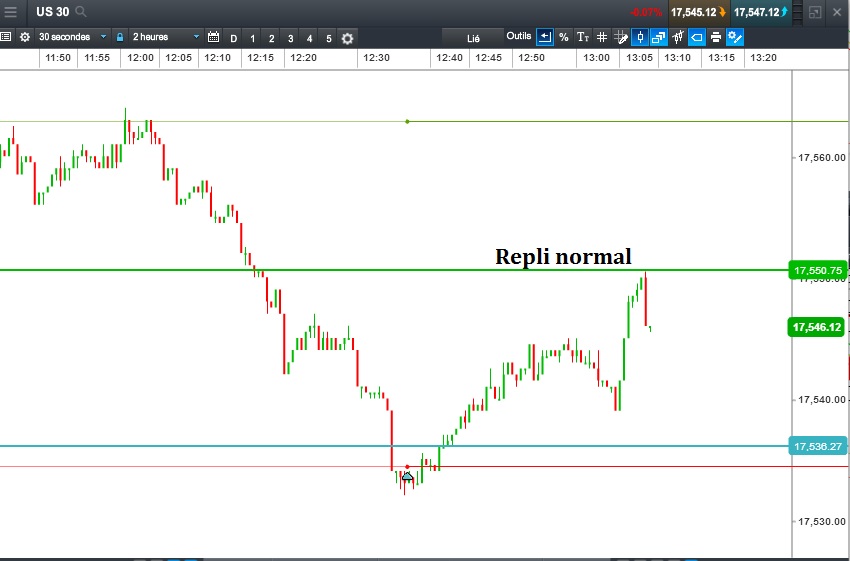Toggle the grid lines icon
The height and width of the screenshot is (561, 850).
point(602,37)
